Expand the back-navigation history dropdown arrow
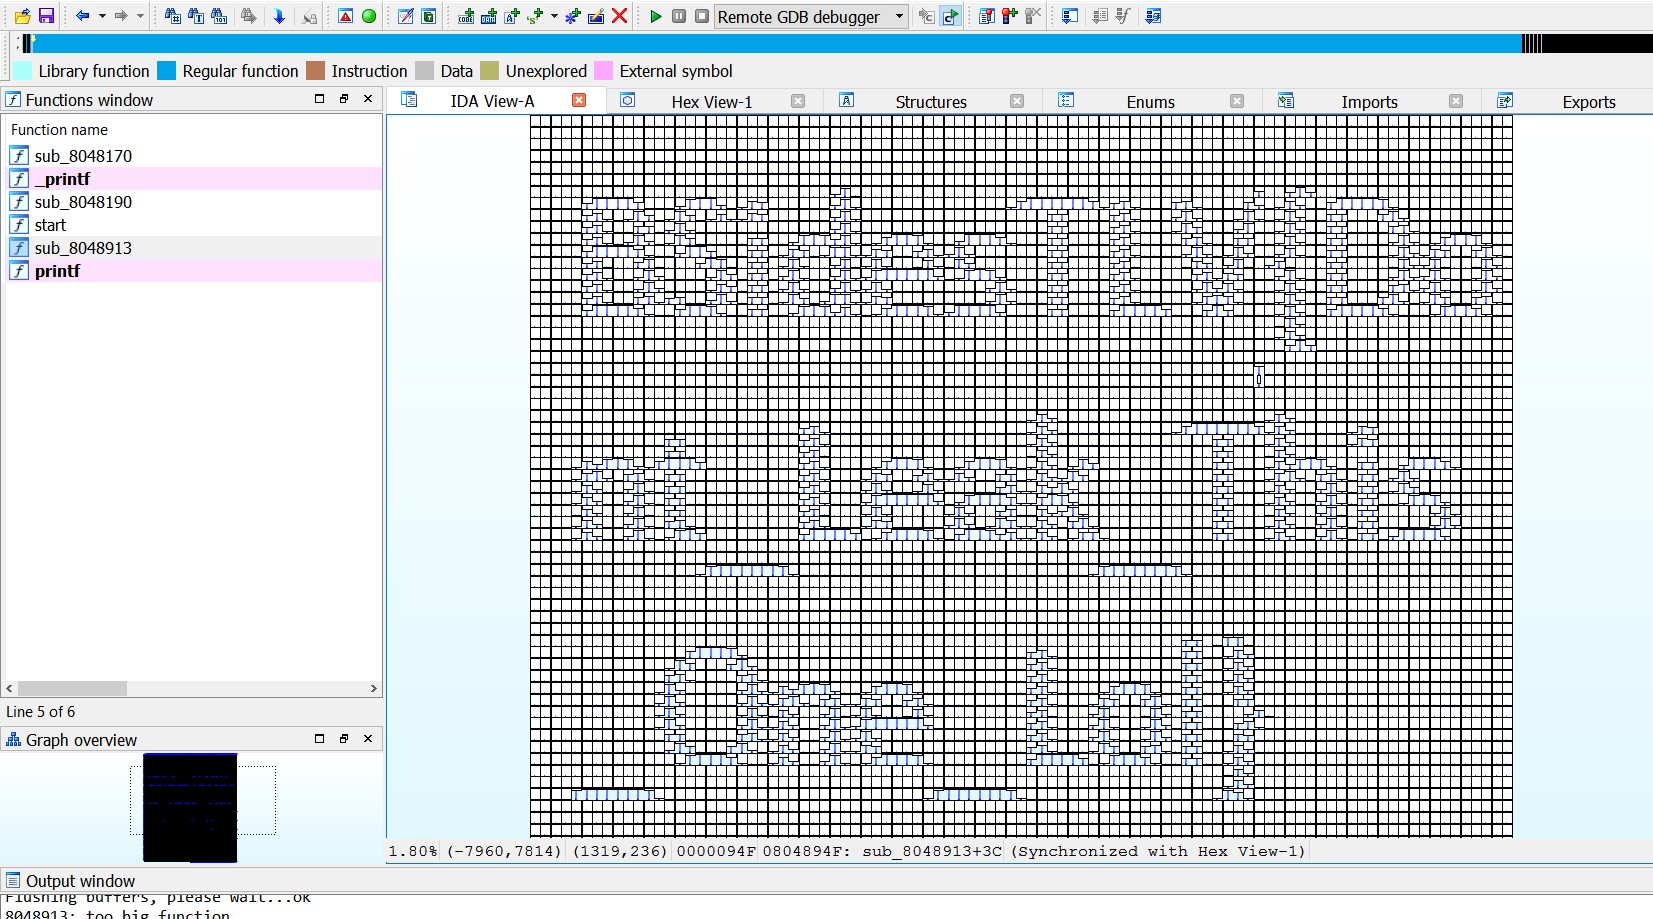 [102, 16]
